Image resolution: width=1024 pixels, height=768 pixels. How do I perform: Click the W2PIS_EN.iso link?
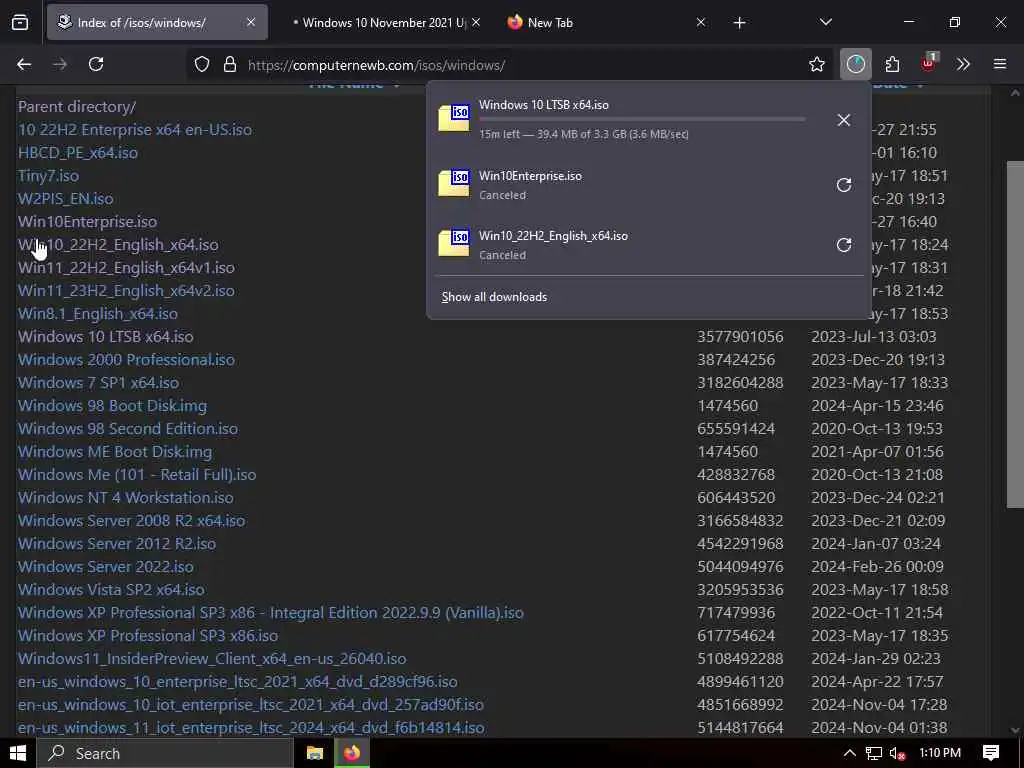[x=65, y=199]
